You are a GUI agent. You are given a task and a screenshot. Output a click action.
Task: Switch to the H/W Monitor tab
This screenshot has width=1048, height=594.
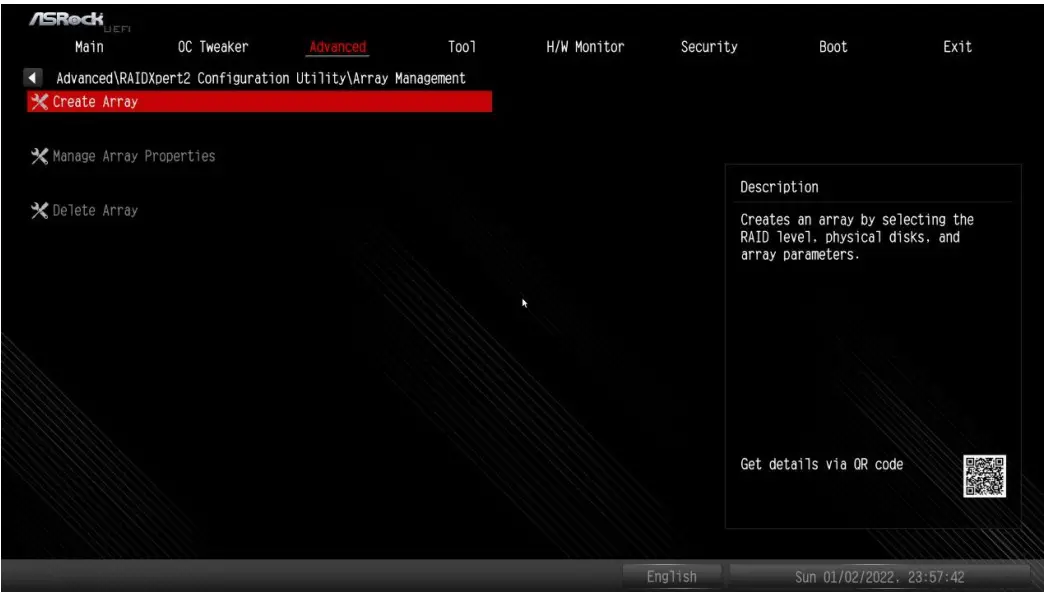click(x=583, y=46)
